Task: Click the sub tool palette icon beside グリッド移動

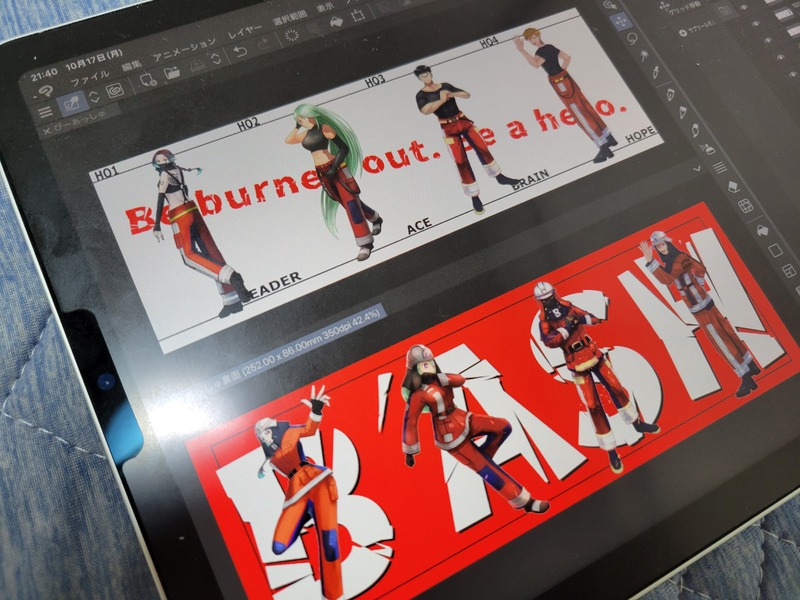Action: 724,10
